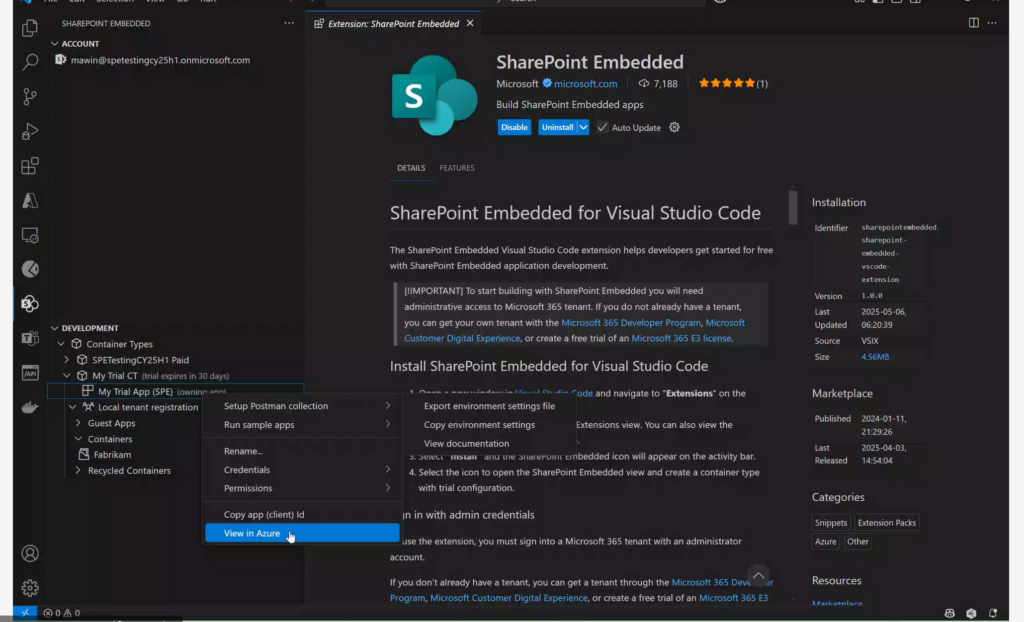Image resolution: width=1024 pixels, height=622 pixels.
Task: Open the microsoft.com publisher link
Action: coord(585,84)
